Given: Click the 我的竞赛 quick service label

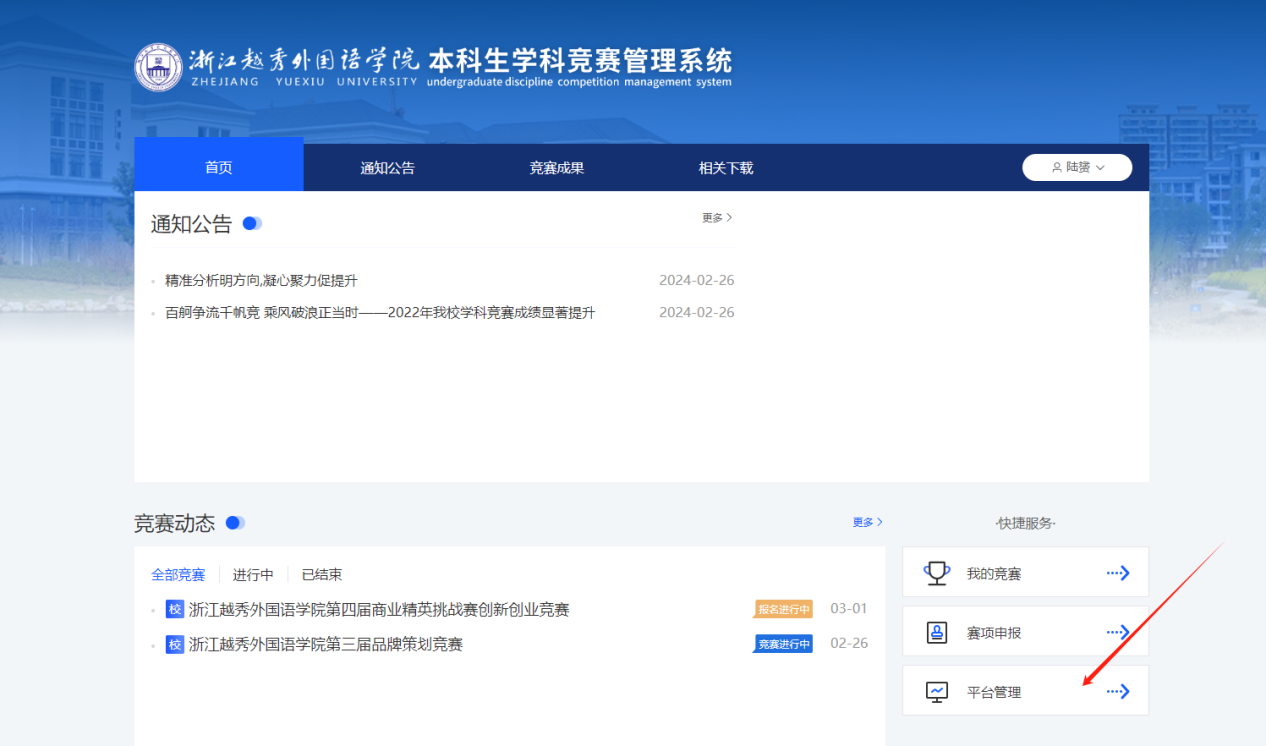Looking at the screenshot, I should pyautogui.click(x=994, y=574).
